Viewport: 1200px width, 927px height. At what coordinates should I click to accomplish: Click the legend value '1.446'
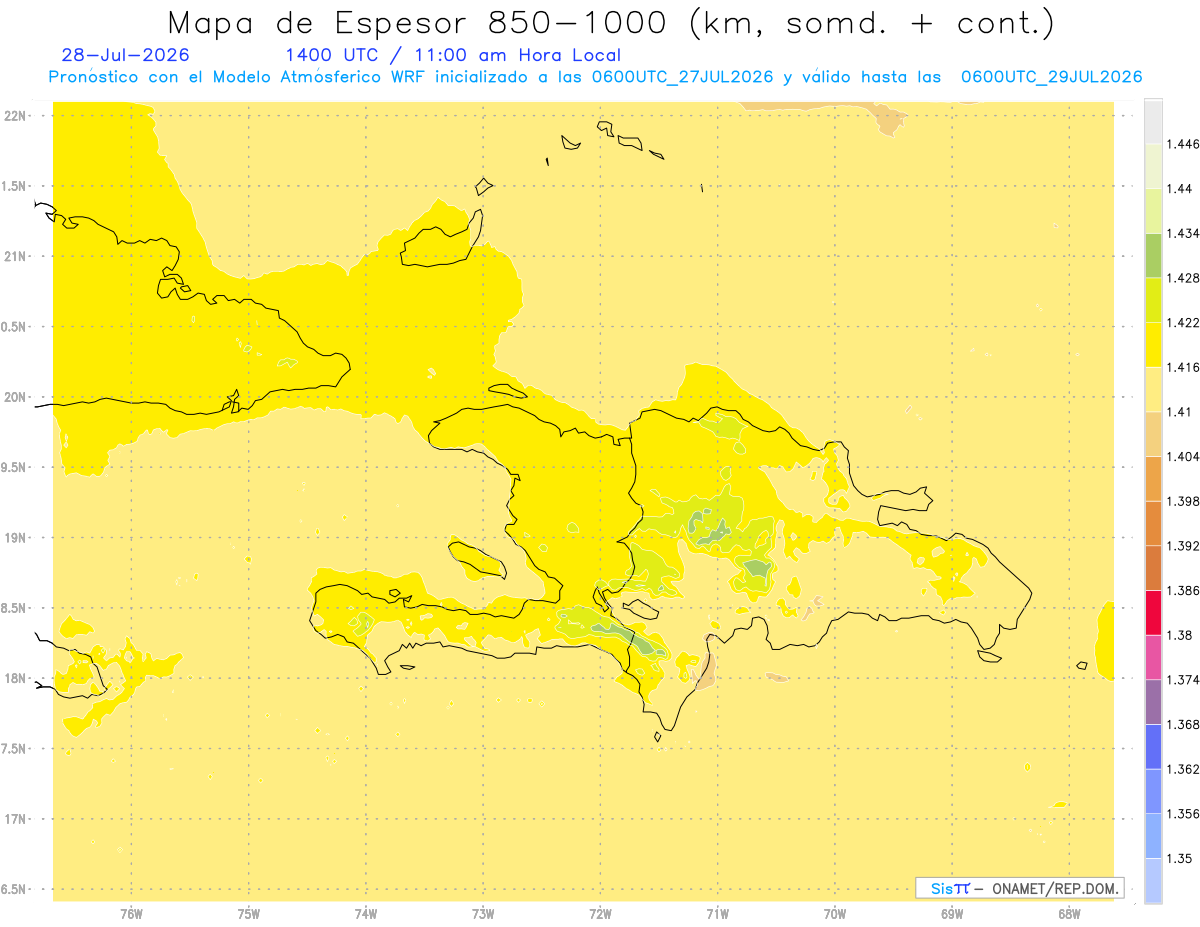(x=1183, y=144)
